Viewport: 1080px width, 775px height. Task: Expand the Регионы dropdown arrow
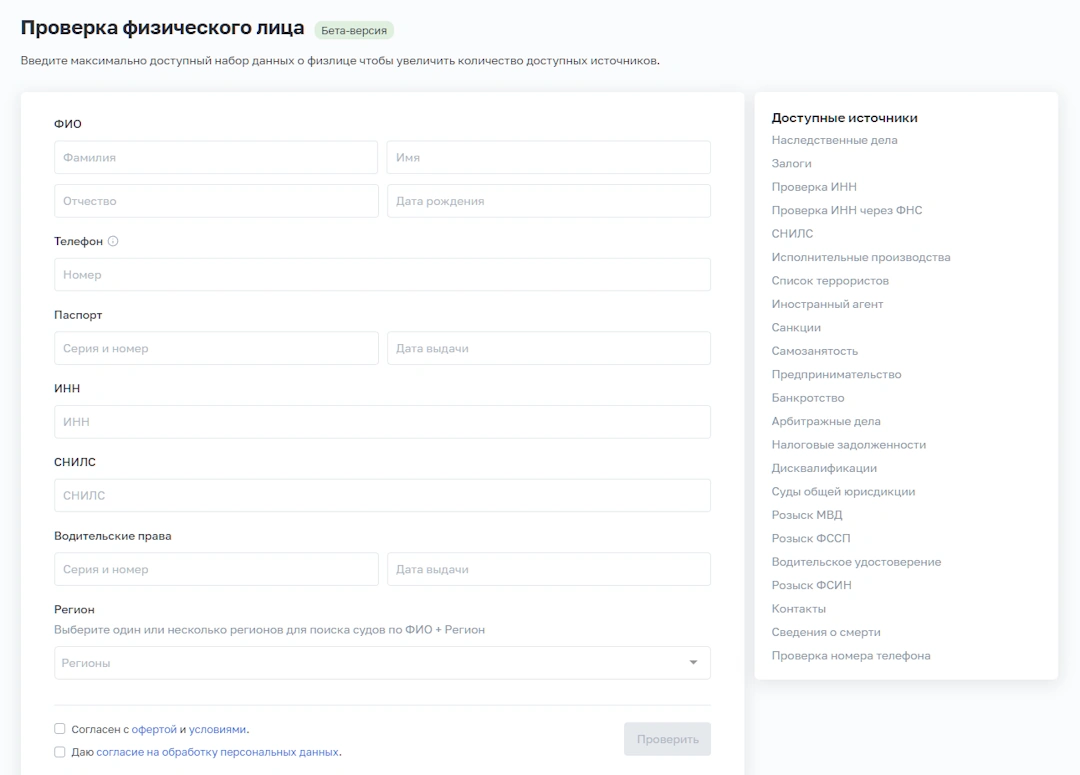pyautogui.click(x=693, y=663)
